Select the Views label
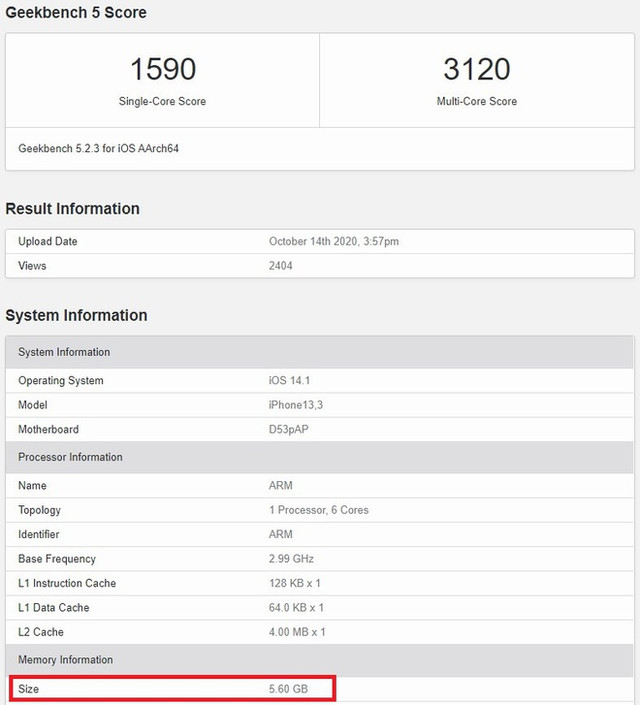 (x=32, y=266)
